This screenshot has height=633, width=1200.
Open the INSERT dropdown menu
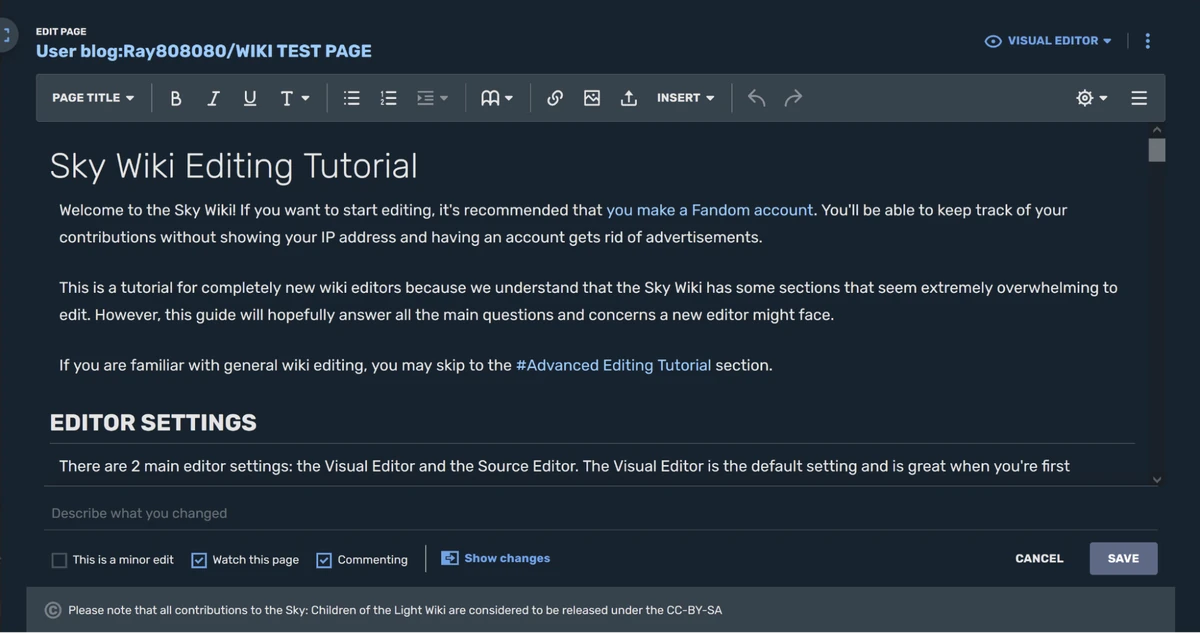(684, 97)
